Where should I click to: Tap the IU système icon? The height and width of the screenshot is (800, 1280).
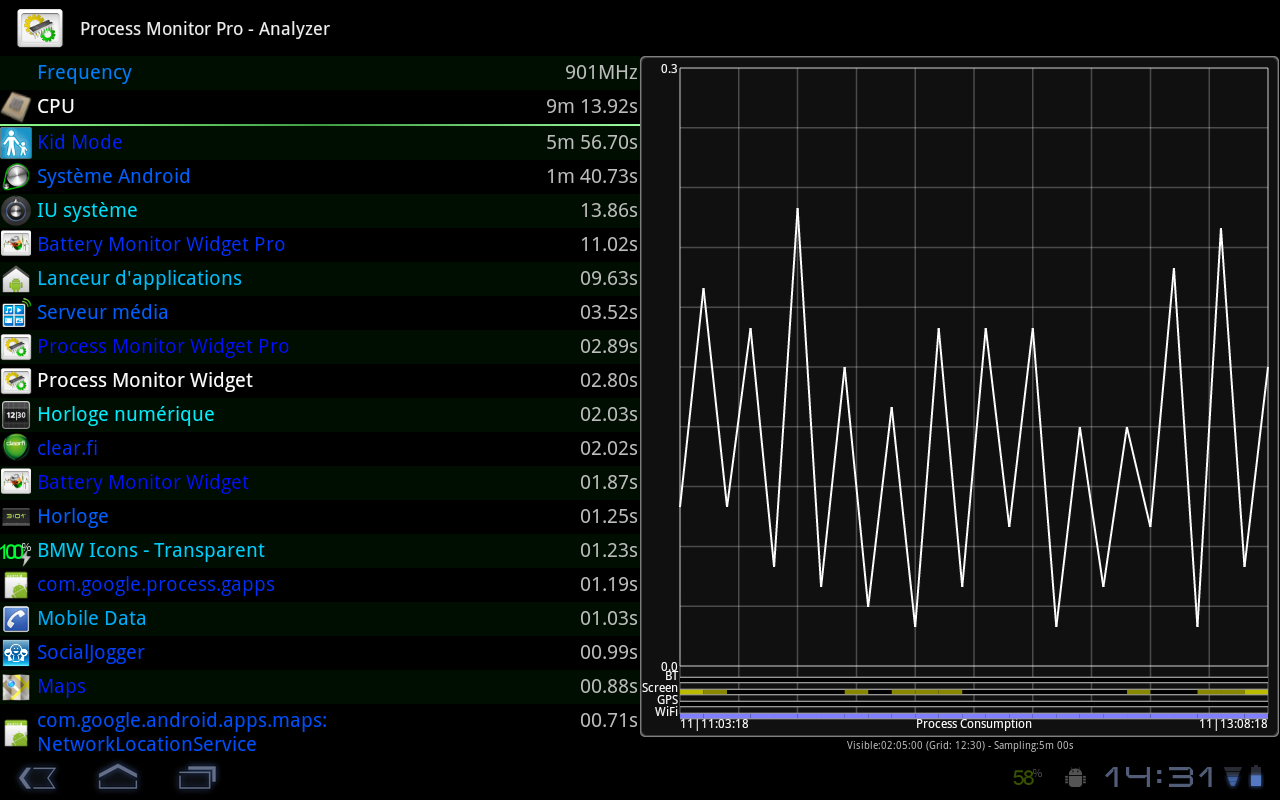[16, 210]
